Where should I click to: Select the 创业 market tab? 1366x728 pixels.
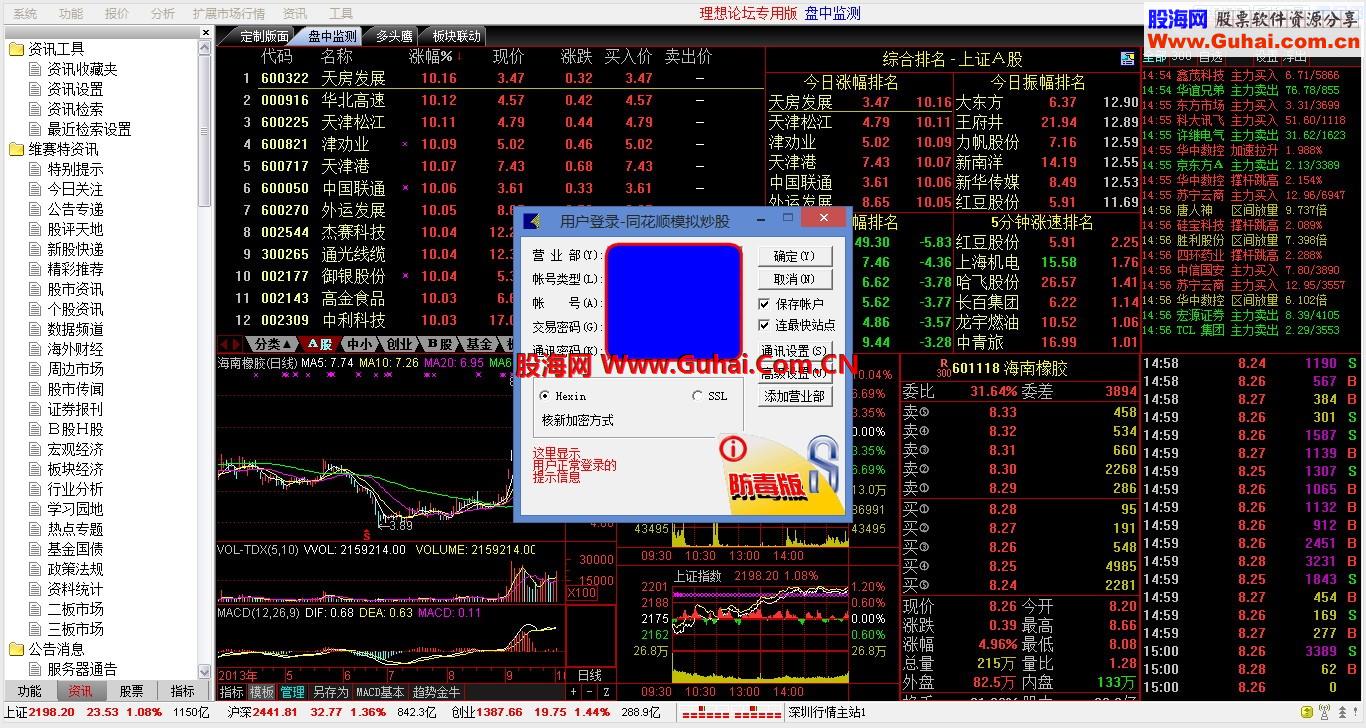(x=400, y=344)
